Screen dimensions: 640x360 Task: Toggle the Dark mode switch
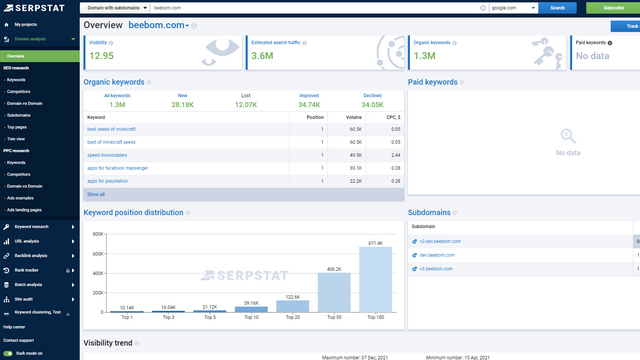(x=8, y=353)
